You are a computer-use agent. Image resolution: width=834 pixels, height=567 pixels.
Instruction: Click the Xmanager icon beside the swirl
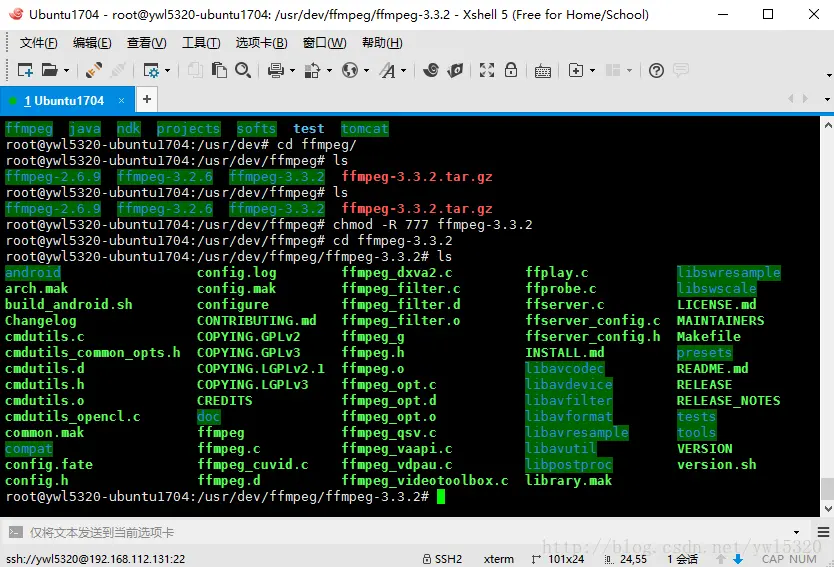coord(455,70)
